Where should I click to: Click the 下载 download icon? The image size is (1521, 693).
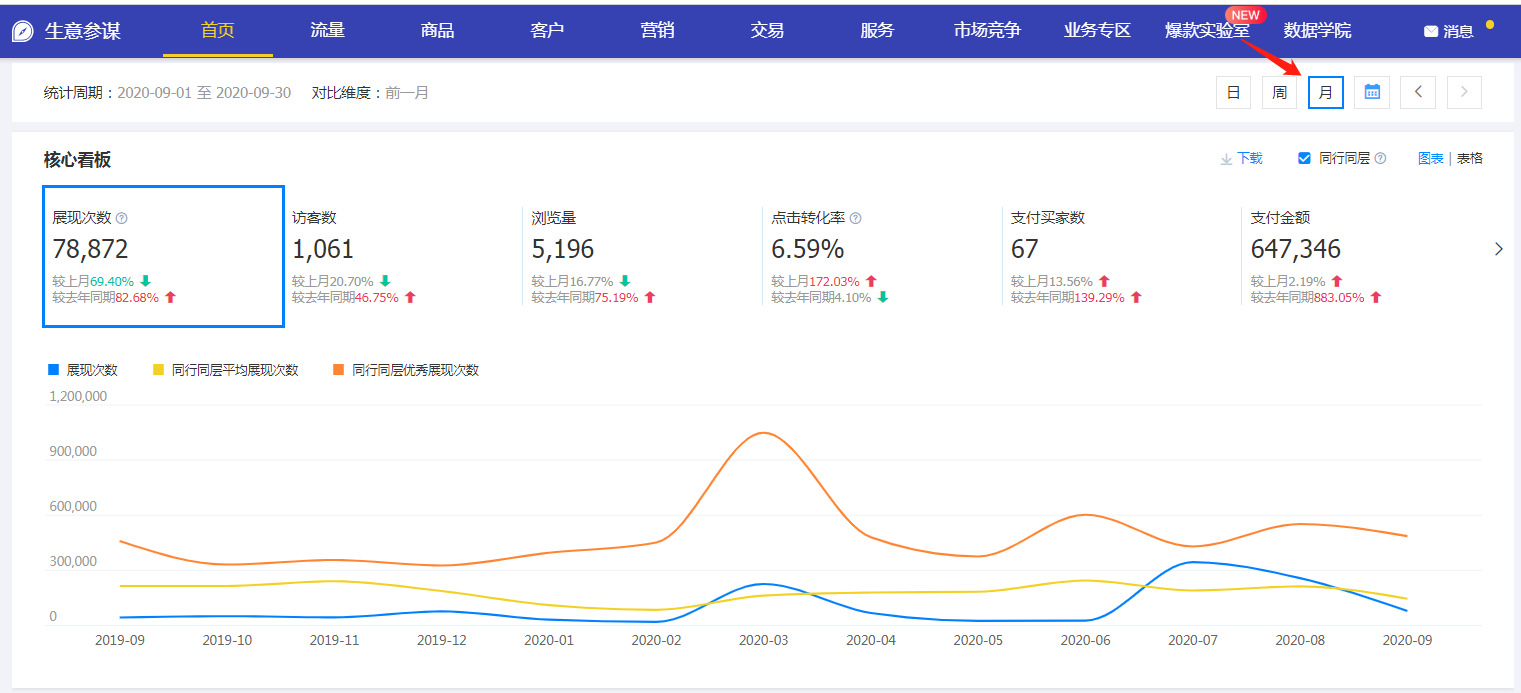[1226, 158]
